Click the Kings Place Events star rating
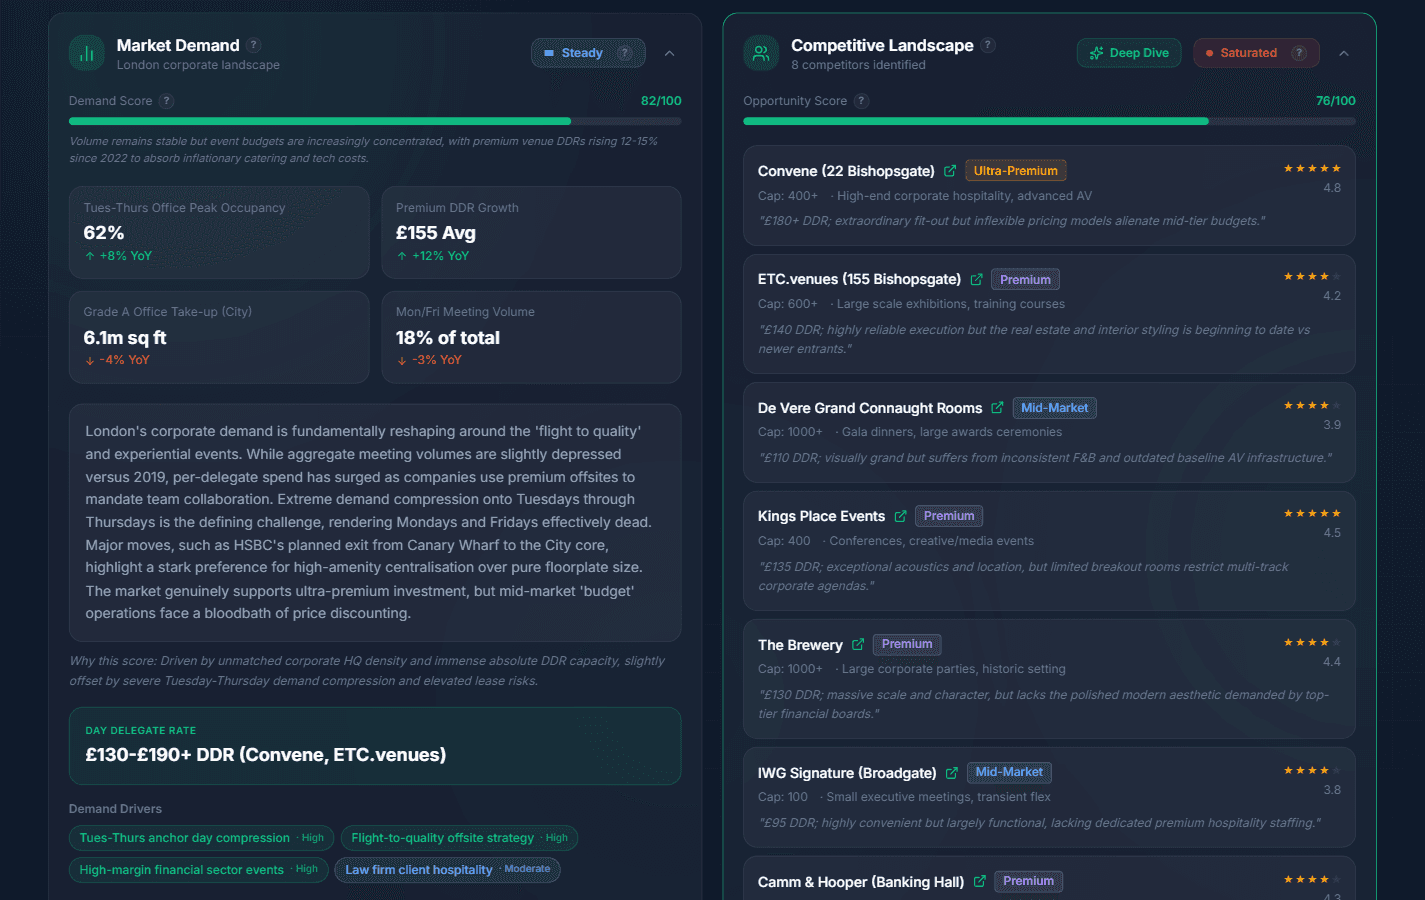This screenshot has height=900, width=1425. tap(1312, 514)
